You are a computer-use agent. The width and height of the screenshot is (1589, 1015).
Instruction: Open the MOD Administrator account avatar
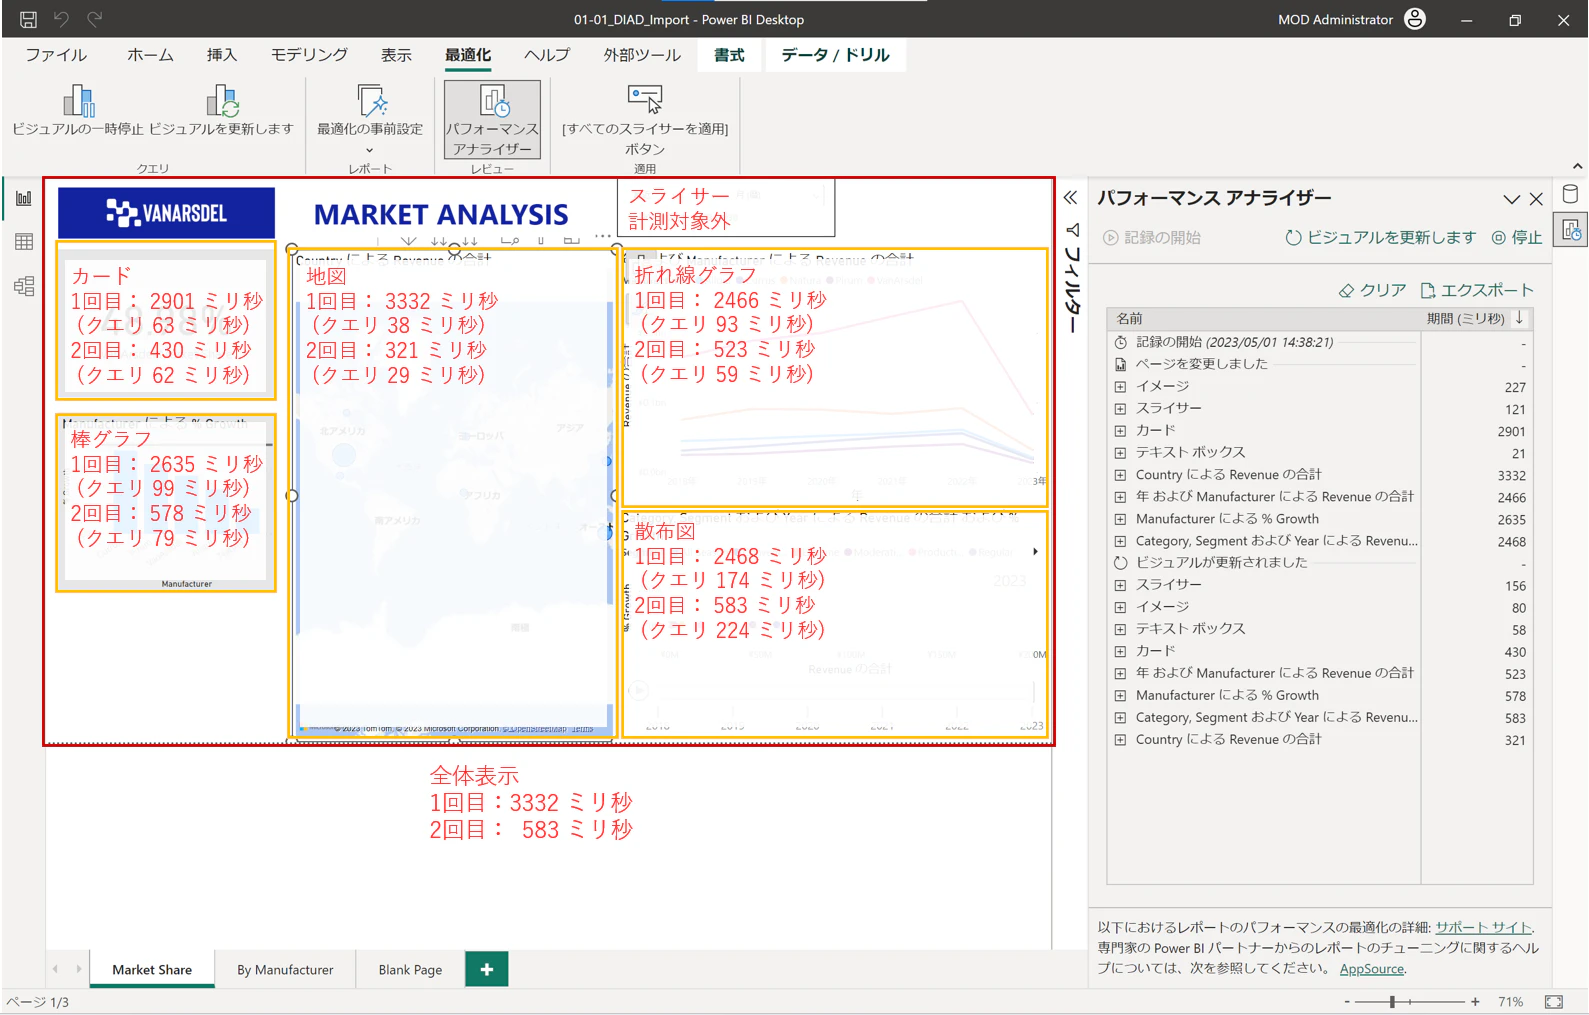[x=1415, y=19]
